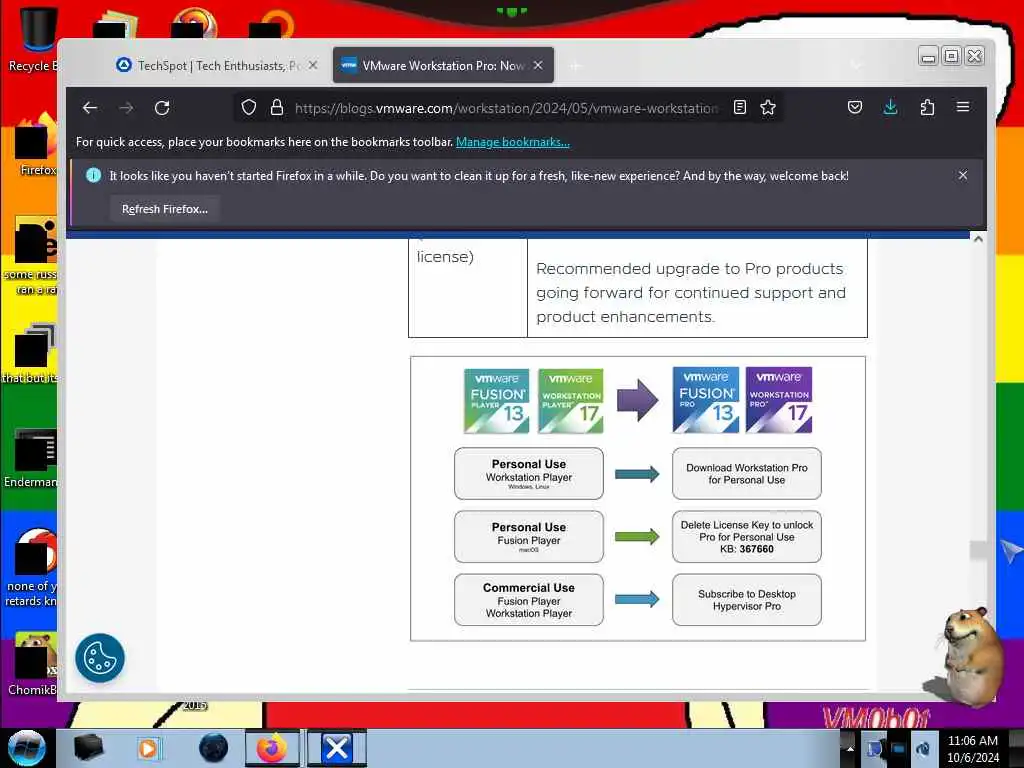
Task: Open the tracking protection shield panel
Action: (249, 108)
